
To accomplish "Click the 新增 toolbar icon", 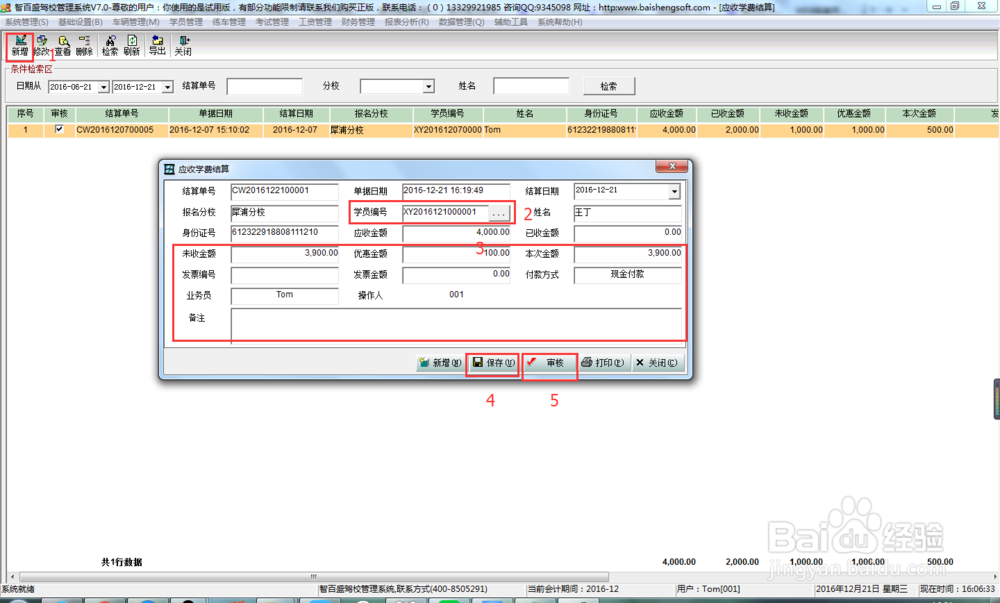I will [x=20, y=45].
